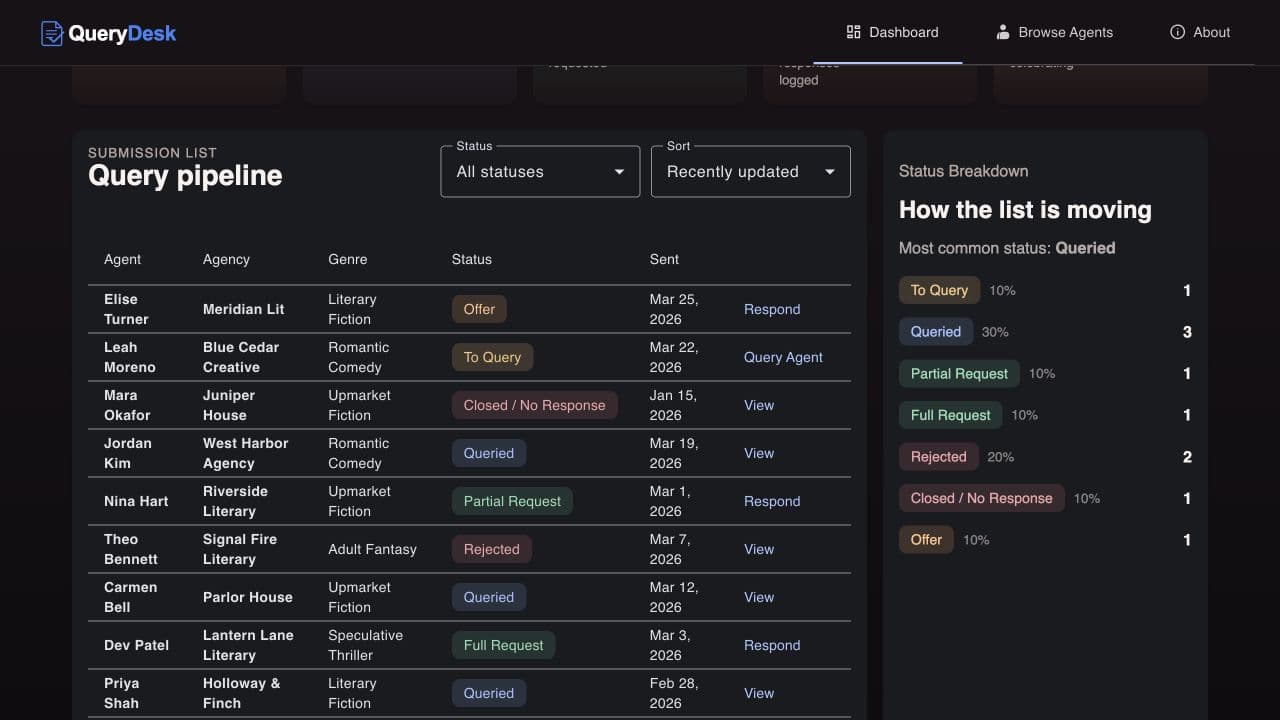
Task: Click View for Carmen Bell
Action: [759, 597]
